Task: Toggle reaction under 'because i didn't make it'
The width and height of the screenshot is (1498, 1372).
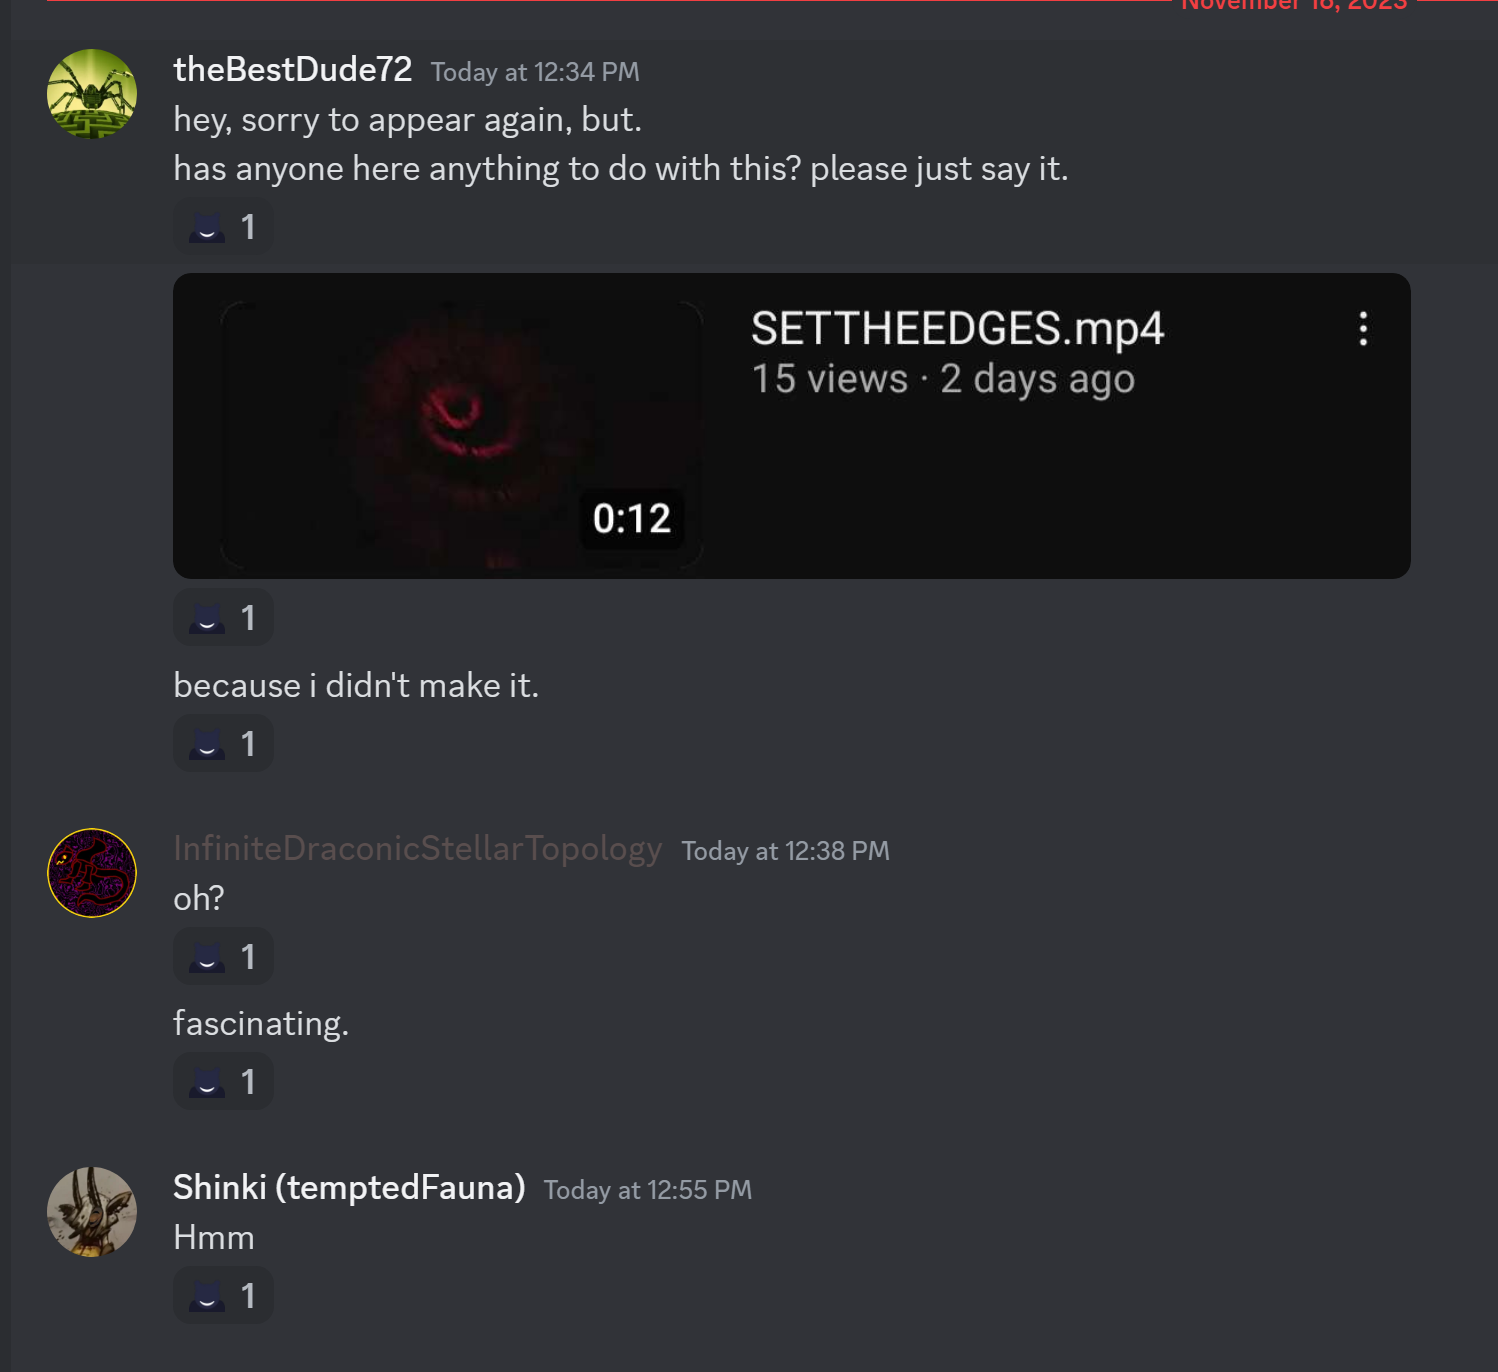Action: tap(223, 744)
